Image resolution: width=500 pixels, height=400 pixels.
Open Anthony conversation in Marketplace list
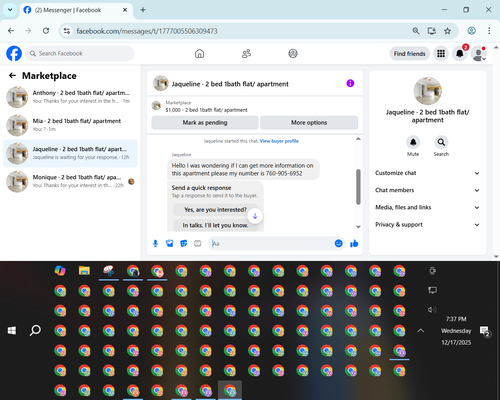pos(70,97)
